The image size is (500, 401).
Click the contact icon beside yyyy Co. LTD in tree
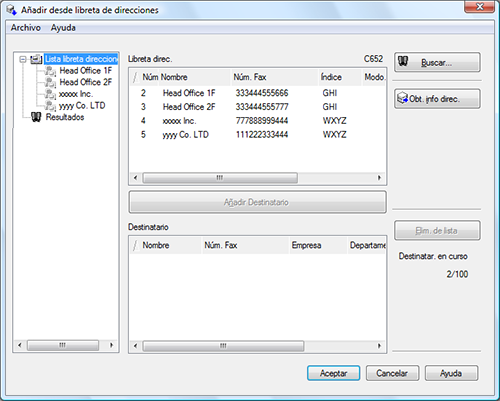tap(50, 105)
